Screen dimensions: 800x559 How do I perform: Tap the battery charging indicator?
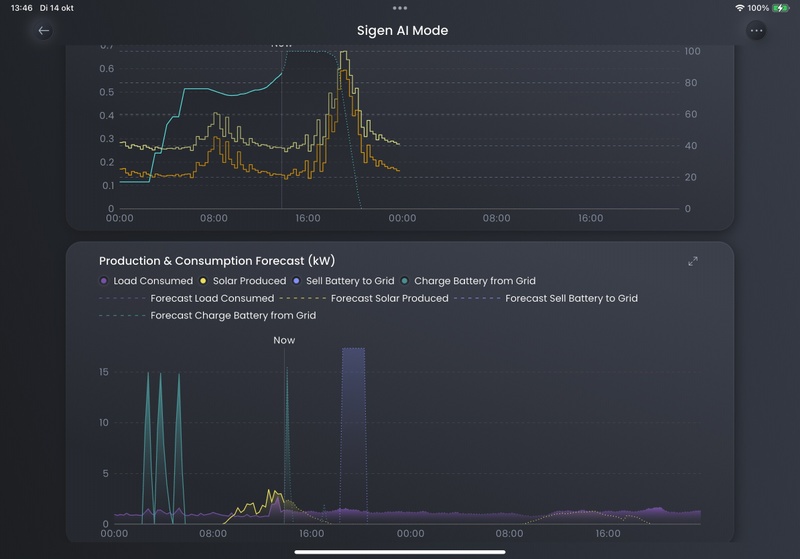[x=781, y=8]
